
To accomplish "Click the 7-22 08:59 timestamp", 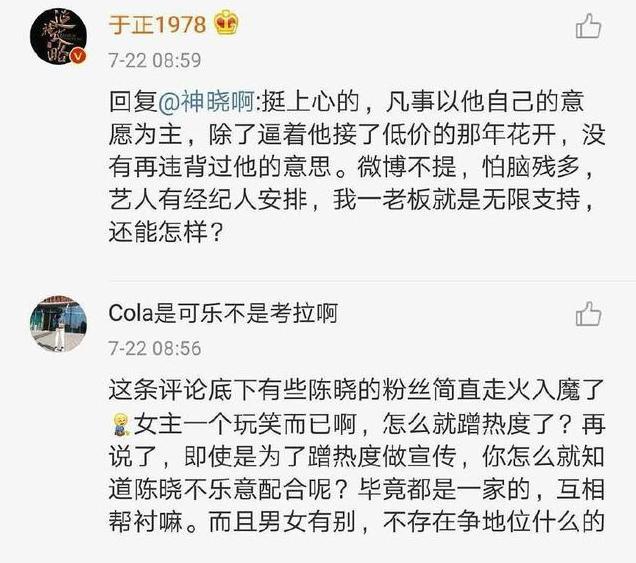I will (x=155, y=60).
